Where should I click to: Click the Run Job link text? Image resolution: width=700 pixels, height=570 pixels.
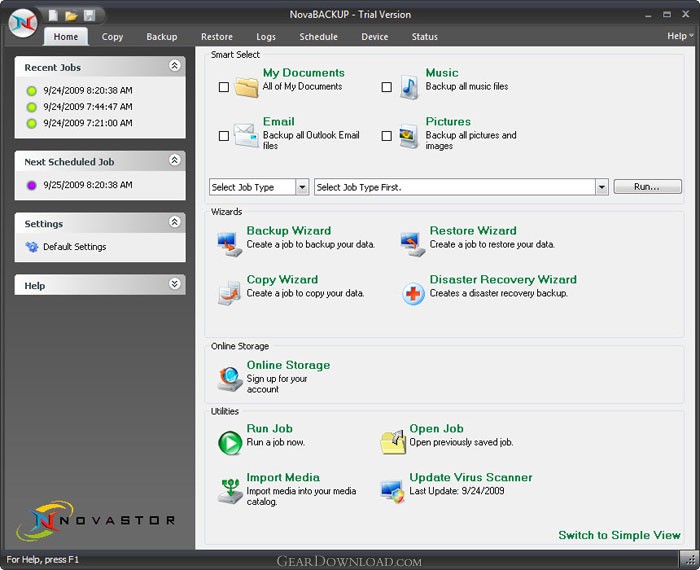point(270,429)
